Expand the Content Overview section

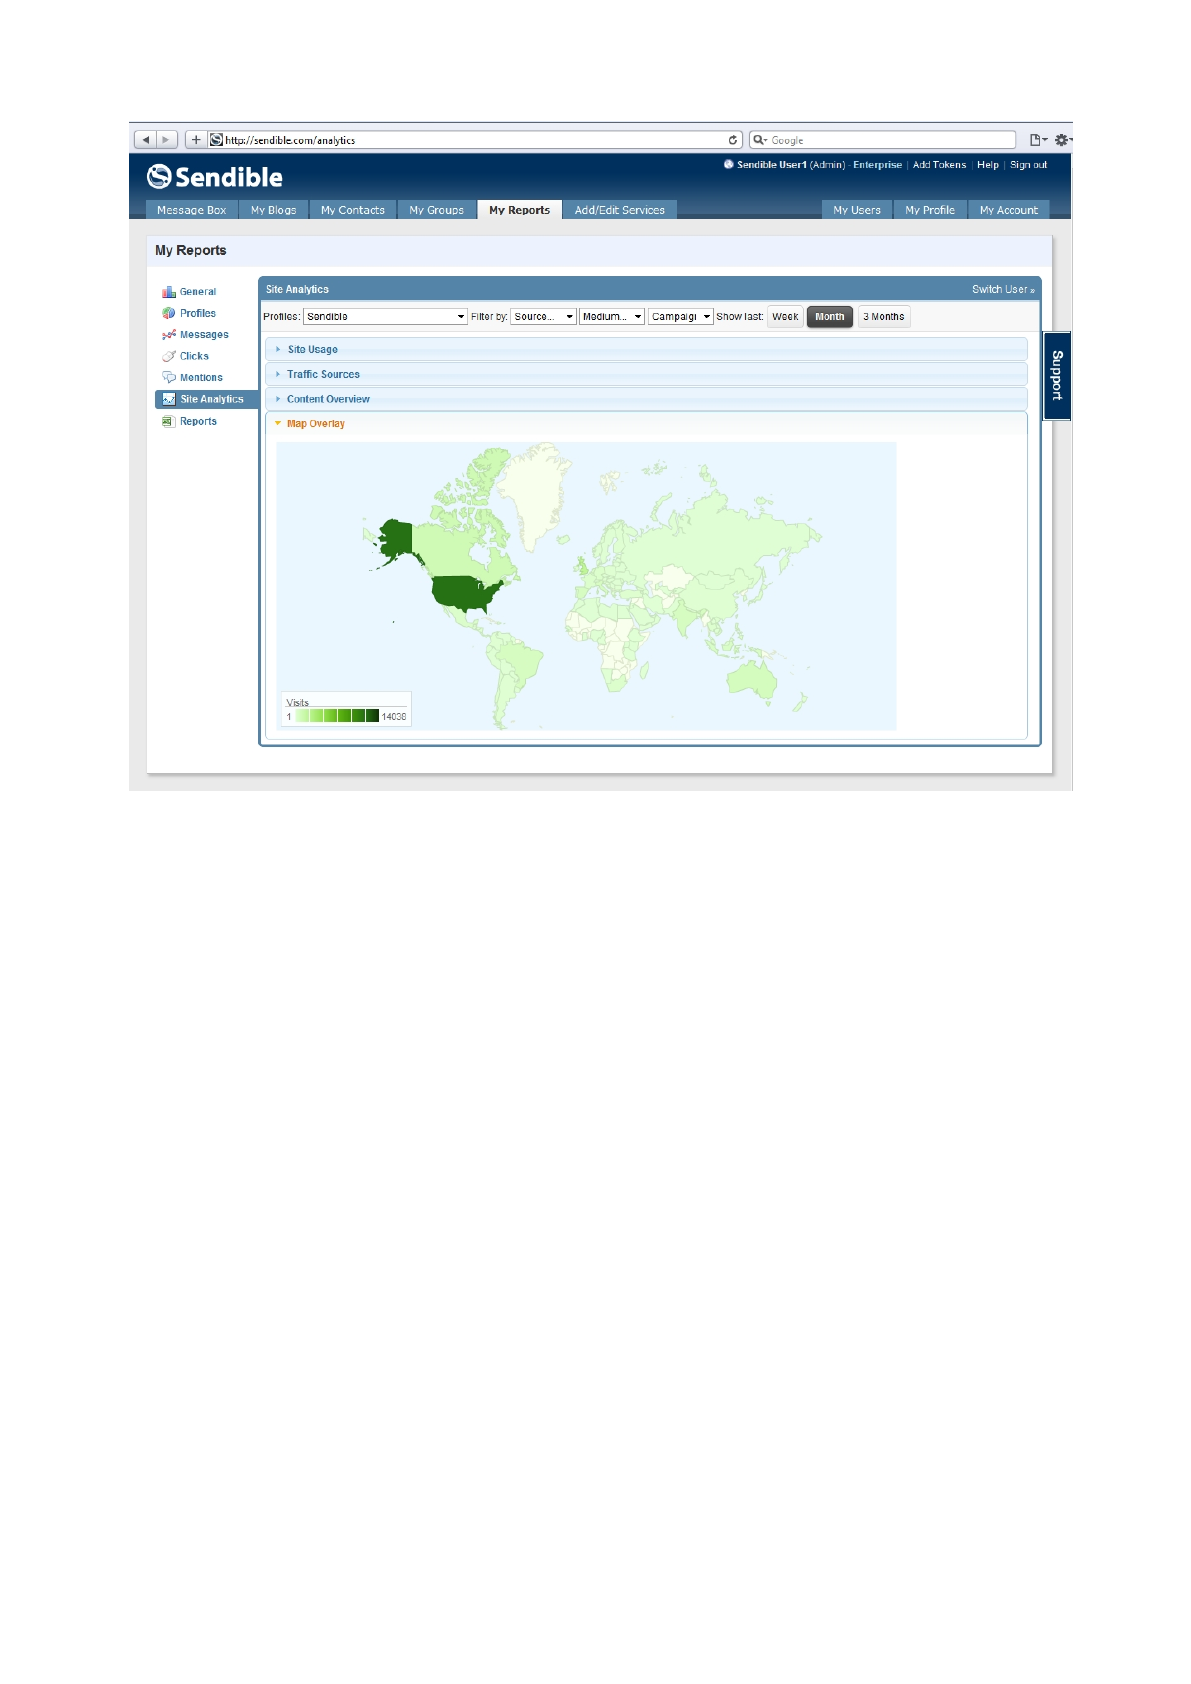[646, 399]
